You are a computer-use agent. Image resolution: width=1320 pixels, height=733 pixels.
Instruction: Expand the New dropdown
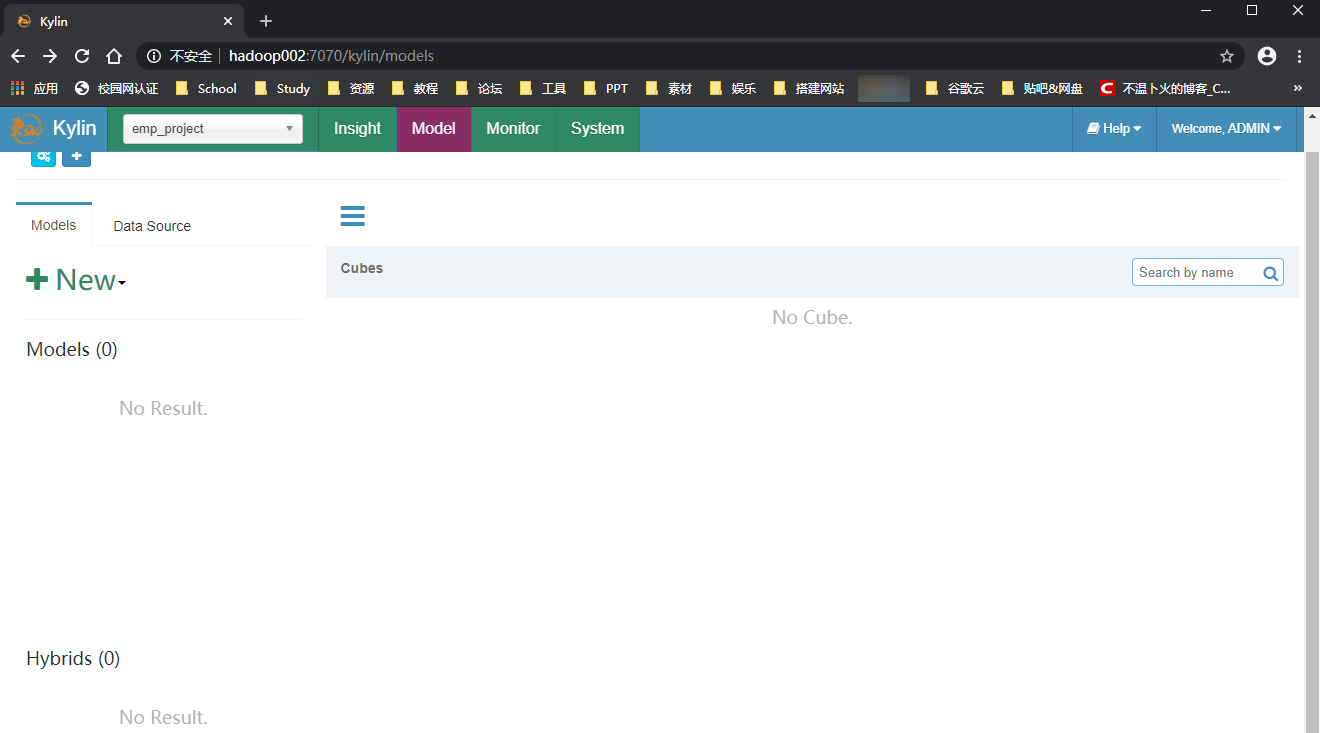(76, 280)
